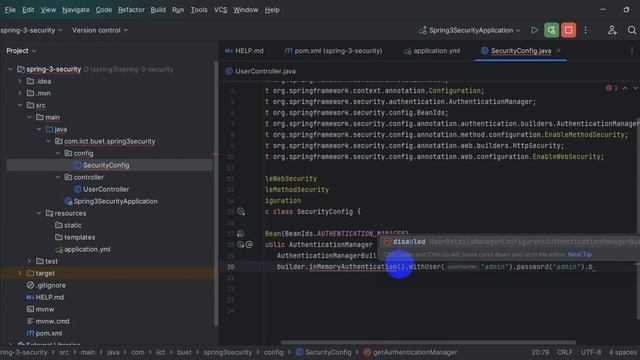This screenshot has width=640, height=360.
Task: Switch to the pom.xml (spring-3-security) tab
Action: coord(333,51)
